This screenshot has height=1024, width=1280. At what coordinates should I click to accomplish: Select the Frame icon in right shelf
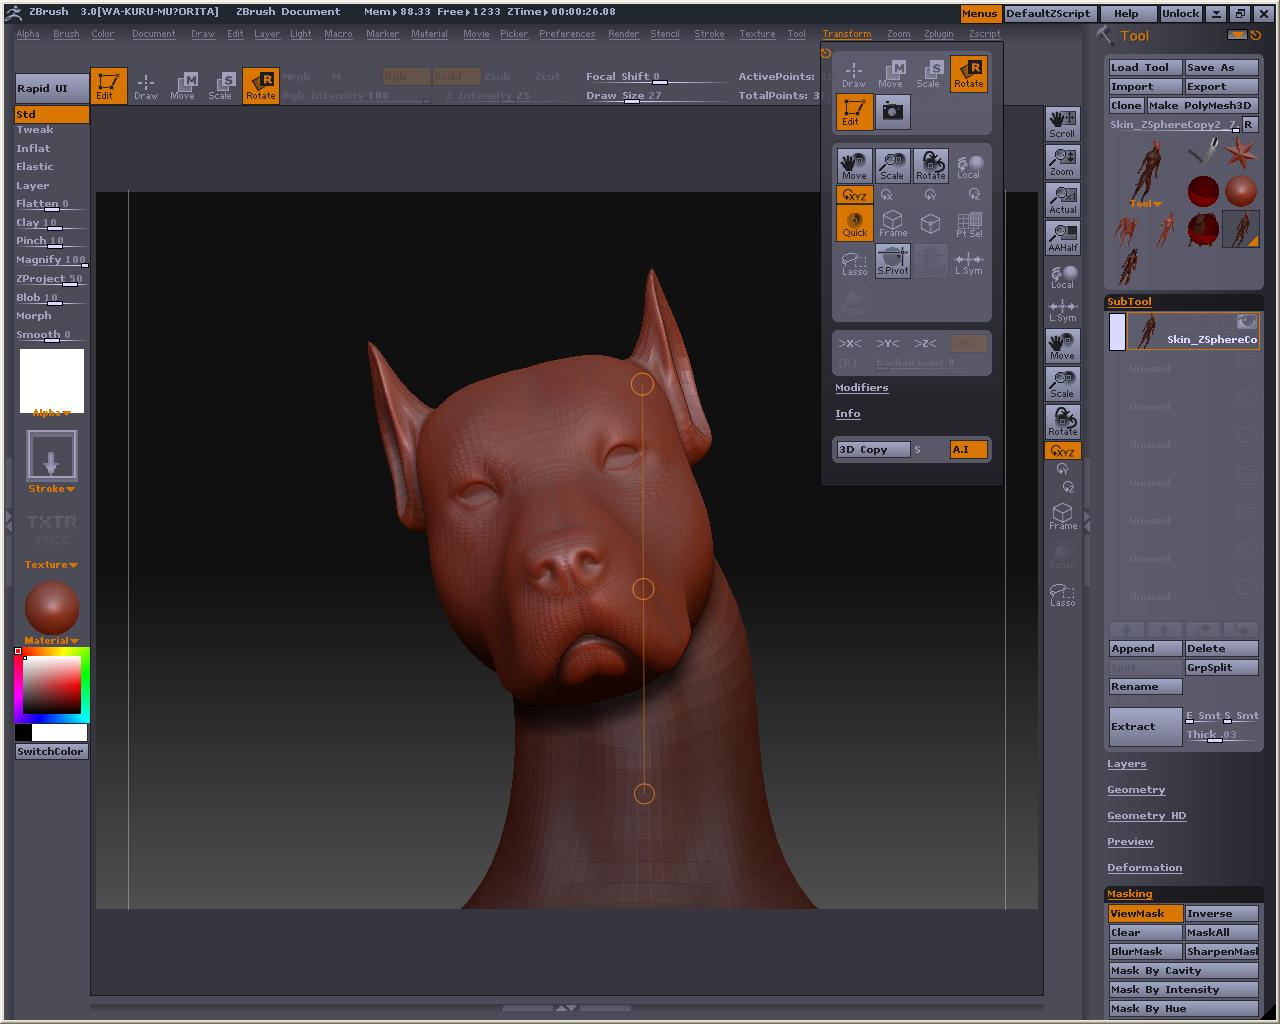coord(1062,517)
